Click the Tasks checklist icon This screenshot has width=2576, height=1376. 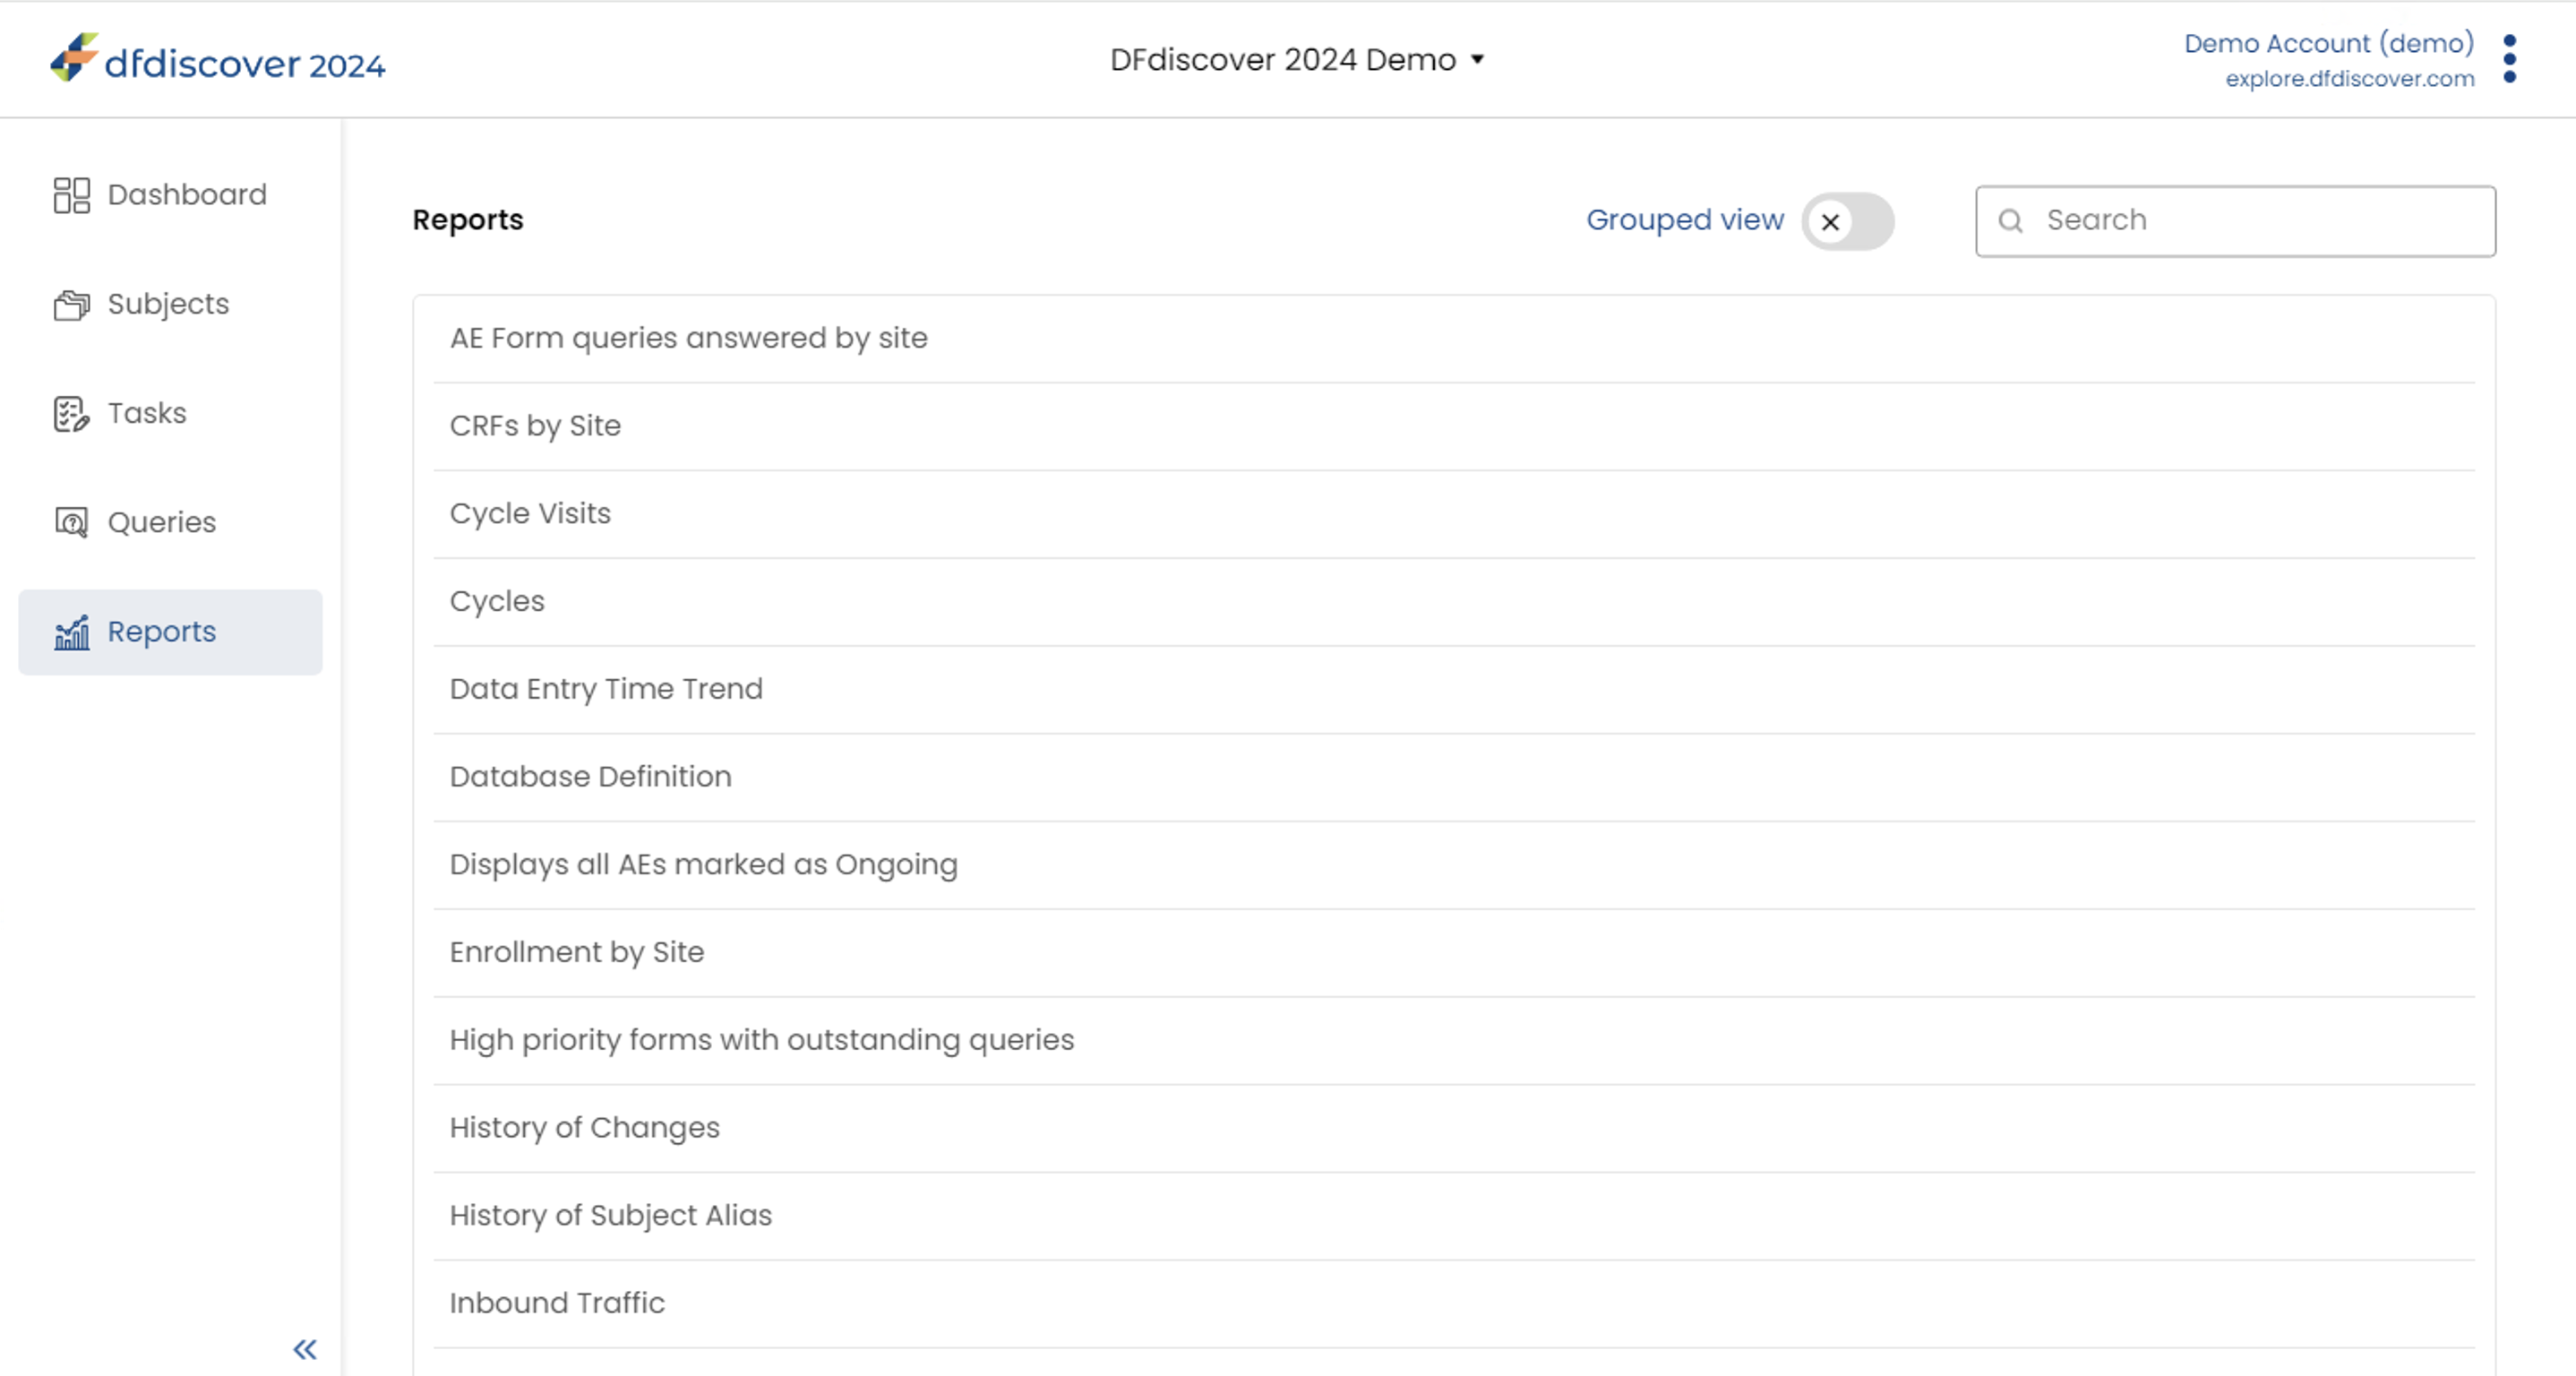[x=71, y=413]
